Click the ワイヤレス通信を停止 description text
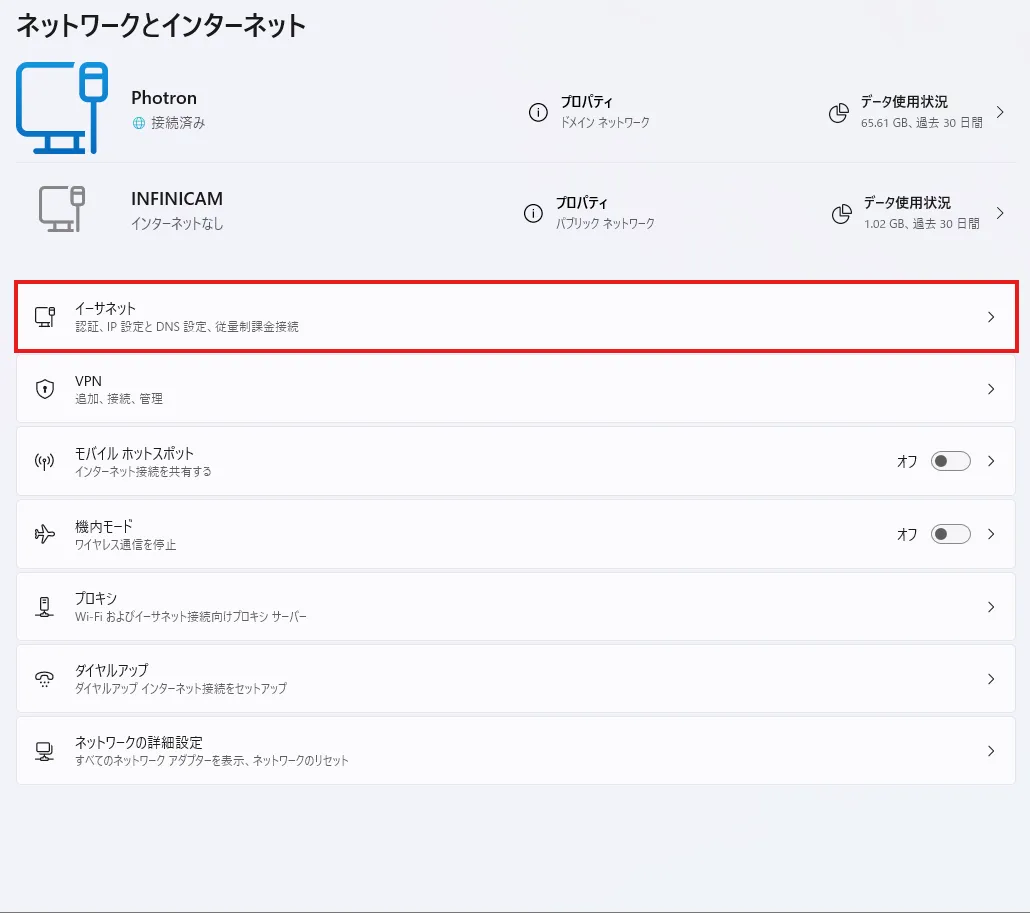 (125, 545)
